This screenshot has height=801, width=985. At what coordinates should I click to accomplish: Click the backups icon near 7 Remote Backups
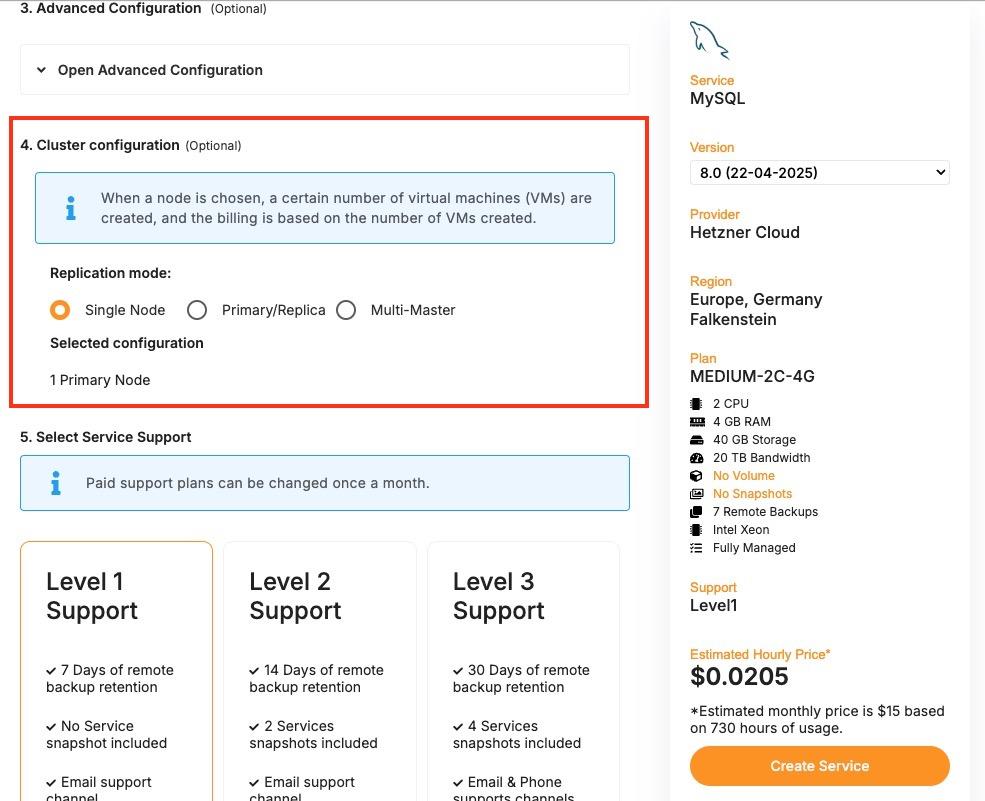(x=697, y=511)
